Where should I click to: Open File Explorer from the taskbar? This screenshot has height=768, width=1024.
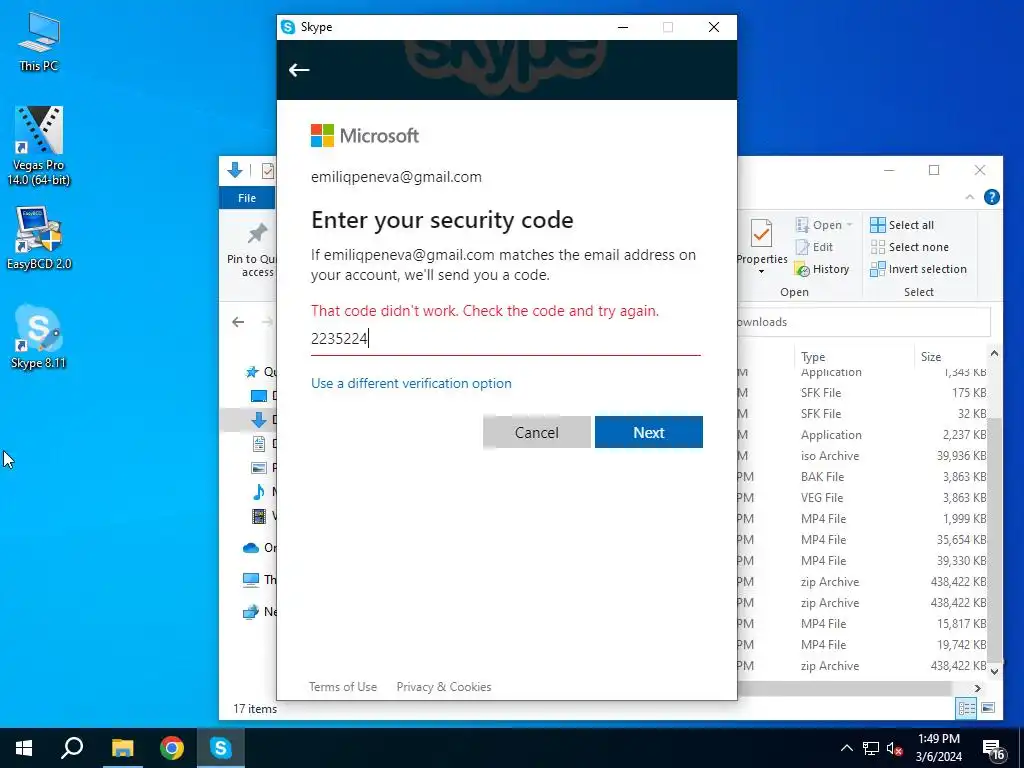coord(122,748)
